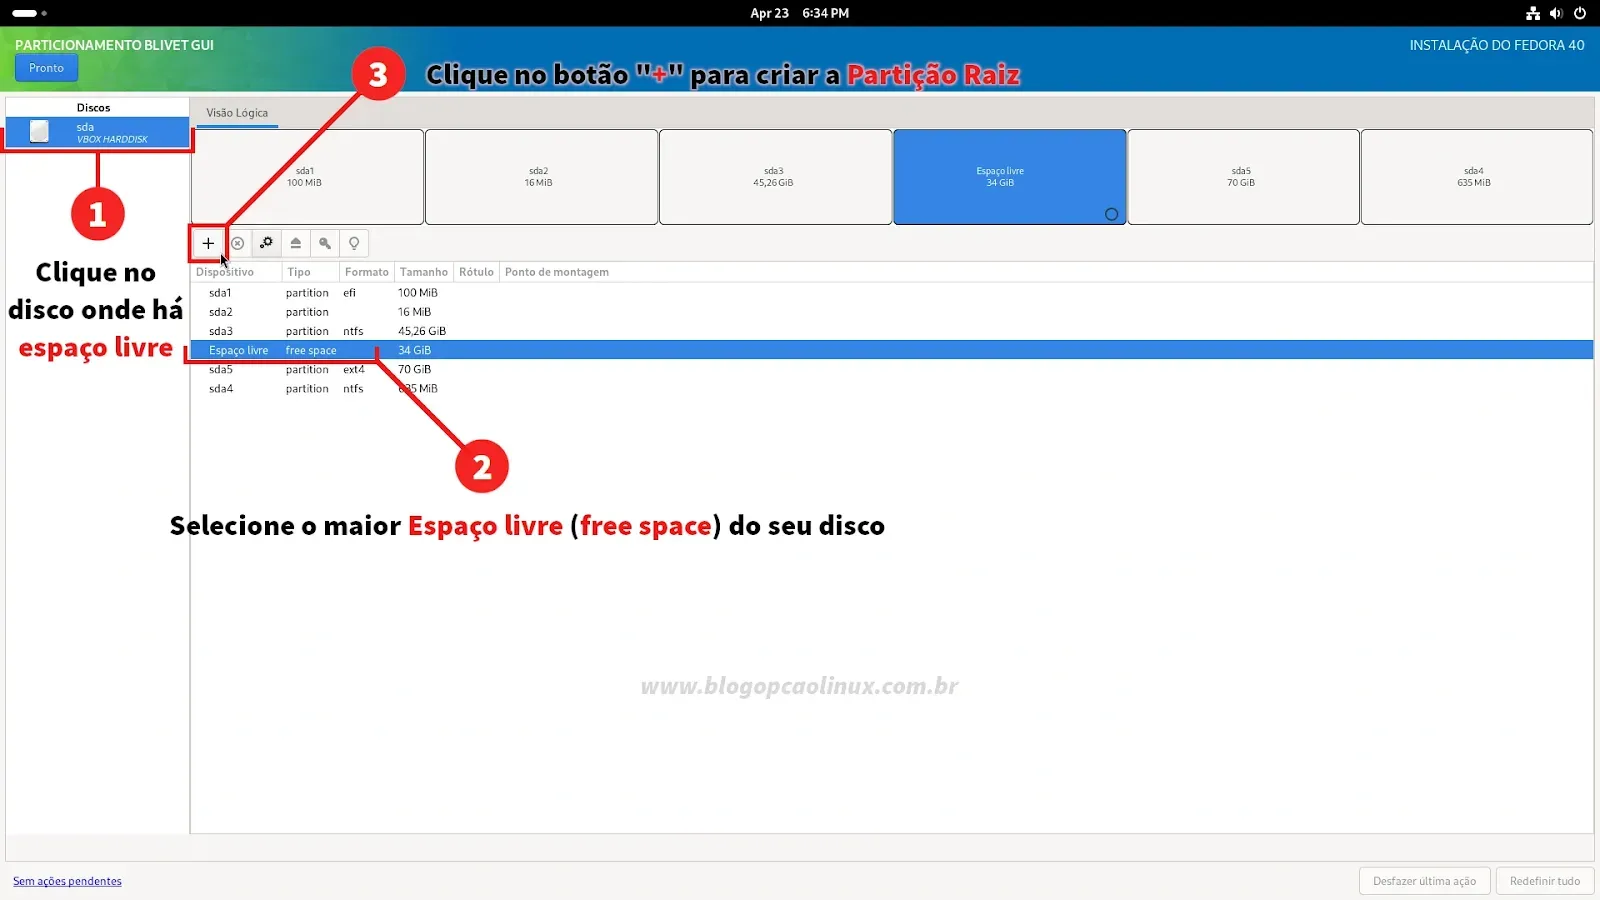Click the "+" add partition button
The height and width of the screenshot is (900, 1600).
coord(208,243)
